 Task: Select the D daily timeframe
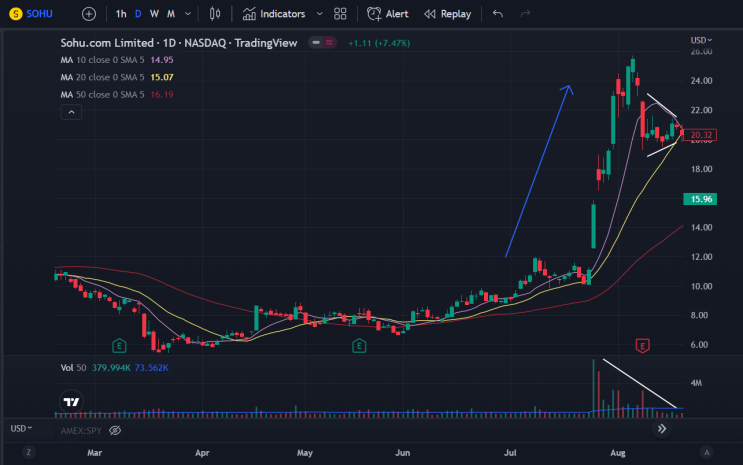[x=138, y=14]
